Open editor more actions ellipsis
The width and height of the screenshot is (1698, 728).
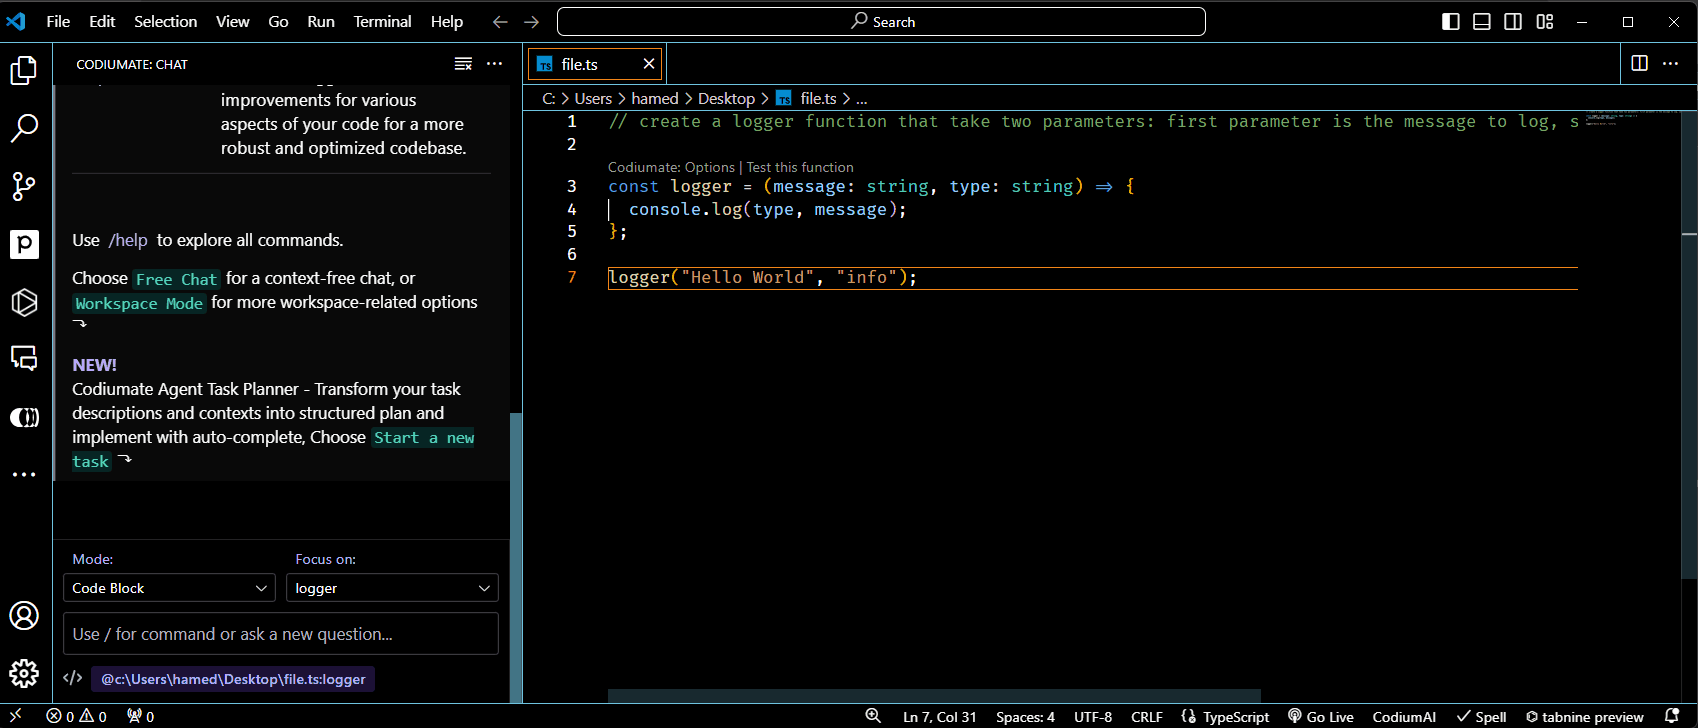(1670, 64)
